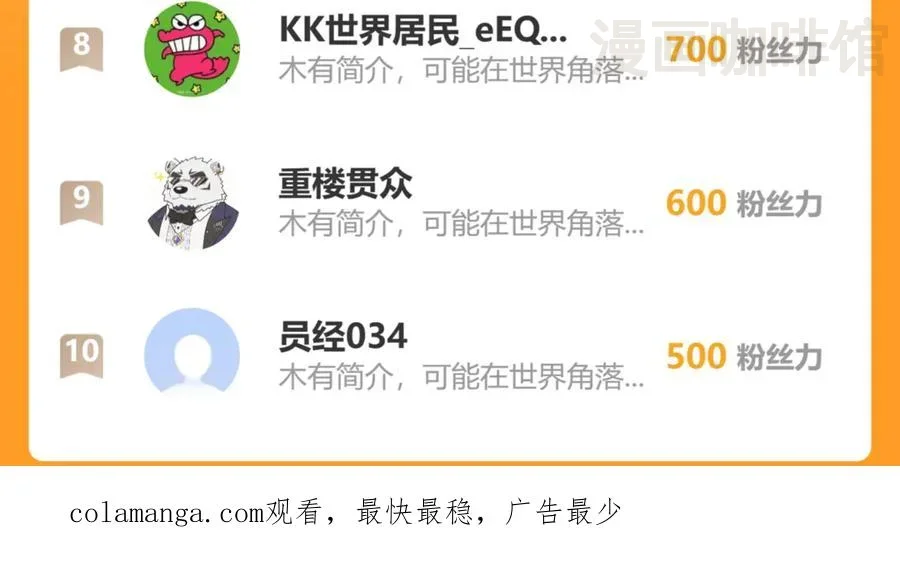Image resolution: width=900 pixels, height=565 pixels.
Task: Click the 600 粉丝力 score
Action: [x=744, y=203]
